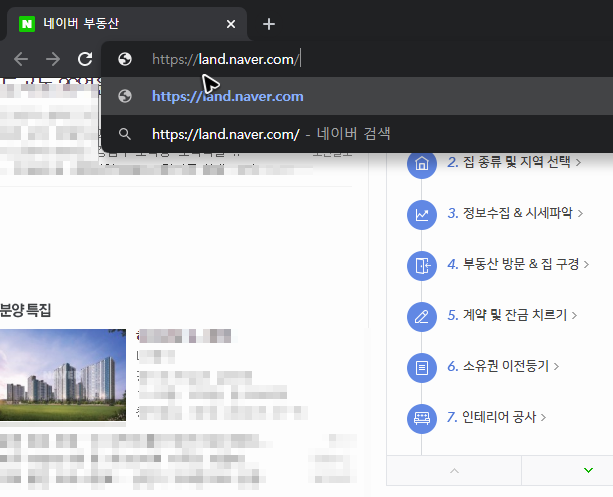Open 2. 집 종류 및 지역 선택
613x497 pixels.
pos(514,162)
